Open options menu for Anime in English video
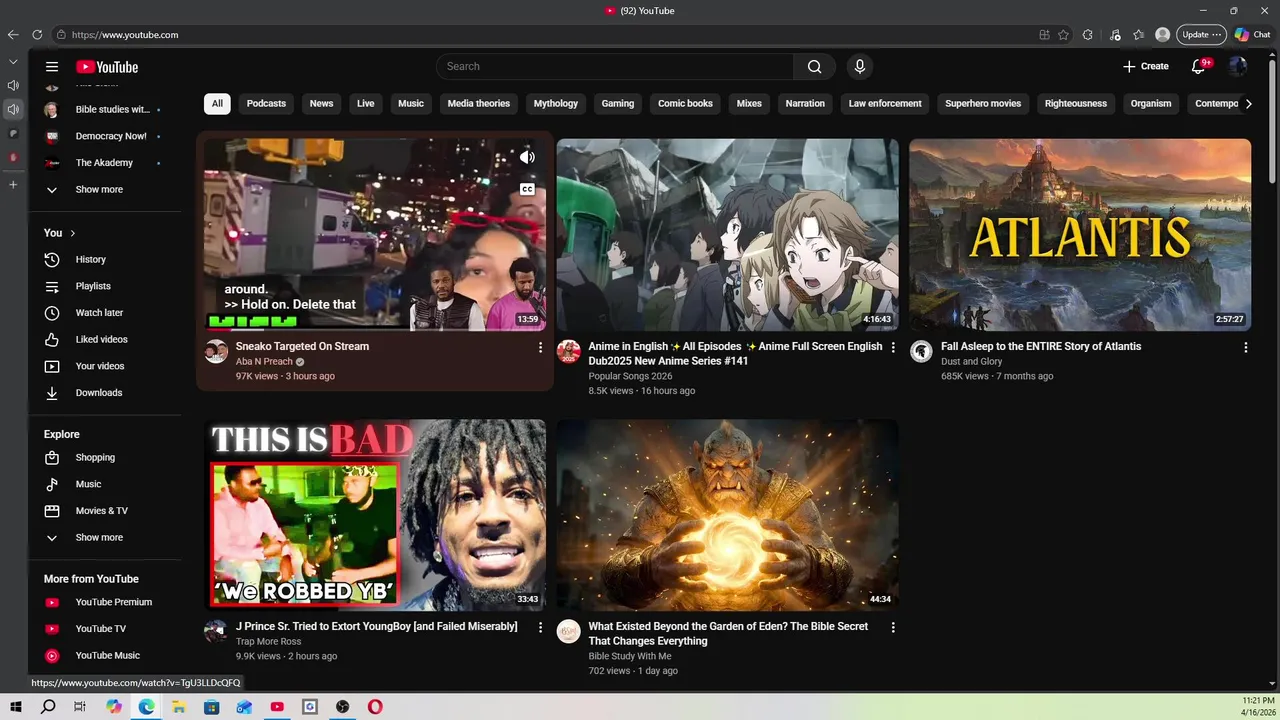Viewport: 1280px width, 720px height. pos(893,347)
